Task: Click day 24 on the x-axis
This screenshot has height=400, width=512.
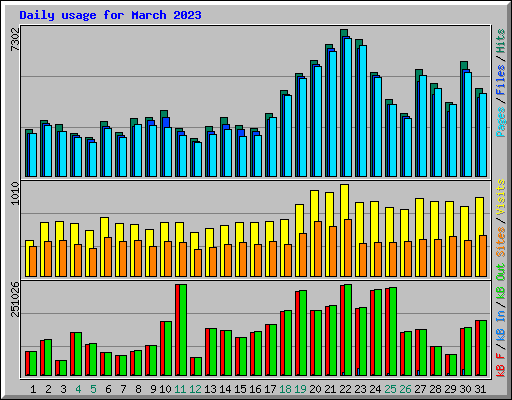Action: pyautogui.click(x=375, y=389)
